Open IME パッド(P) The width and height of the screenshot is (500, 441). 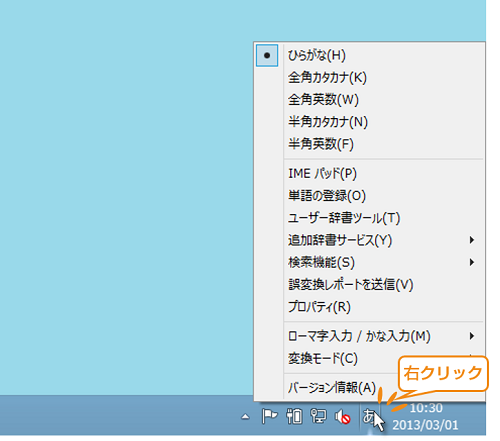369,173
